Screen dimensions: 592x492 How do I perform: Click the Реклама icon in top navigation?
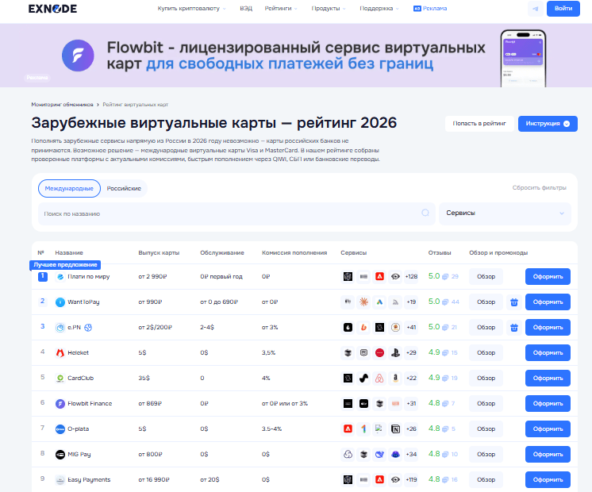tap(417, 8)
